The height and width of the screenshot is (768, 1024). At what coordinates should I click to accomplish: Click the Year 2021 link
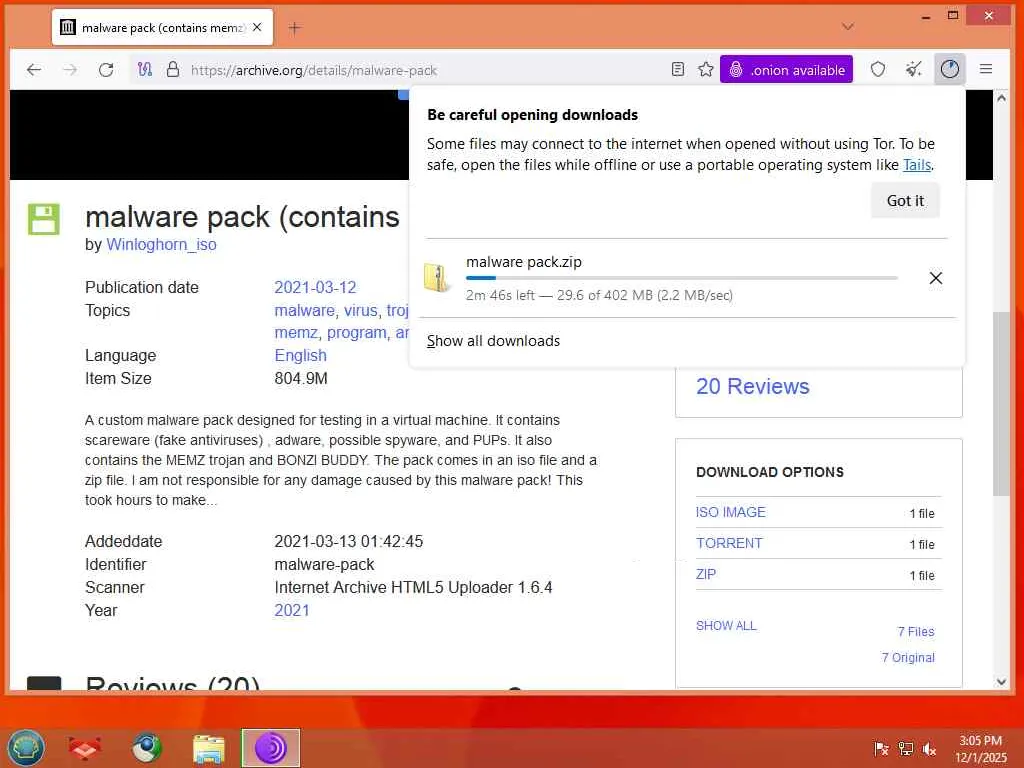click(x=292, y=610)
